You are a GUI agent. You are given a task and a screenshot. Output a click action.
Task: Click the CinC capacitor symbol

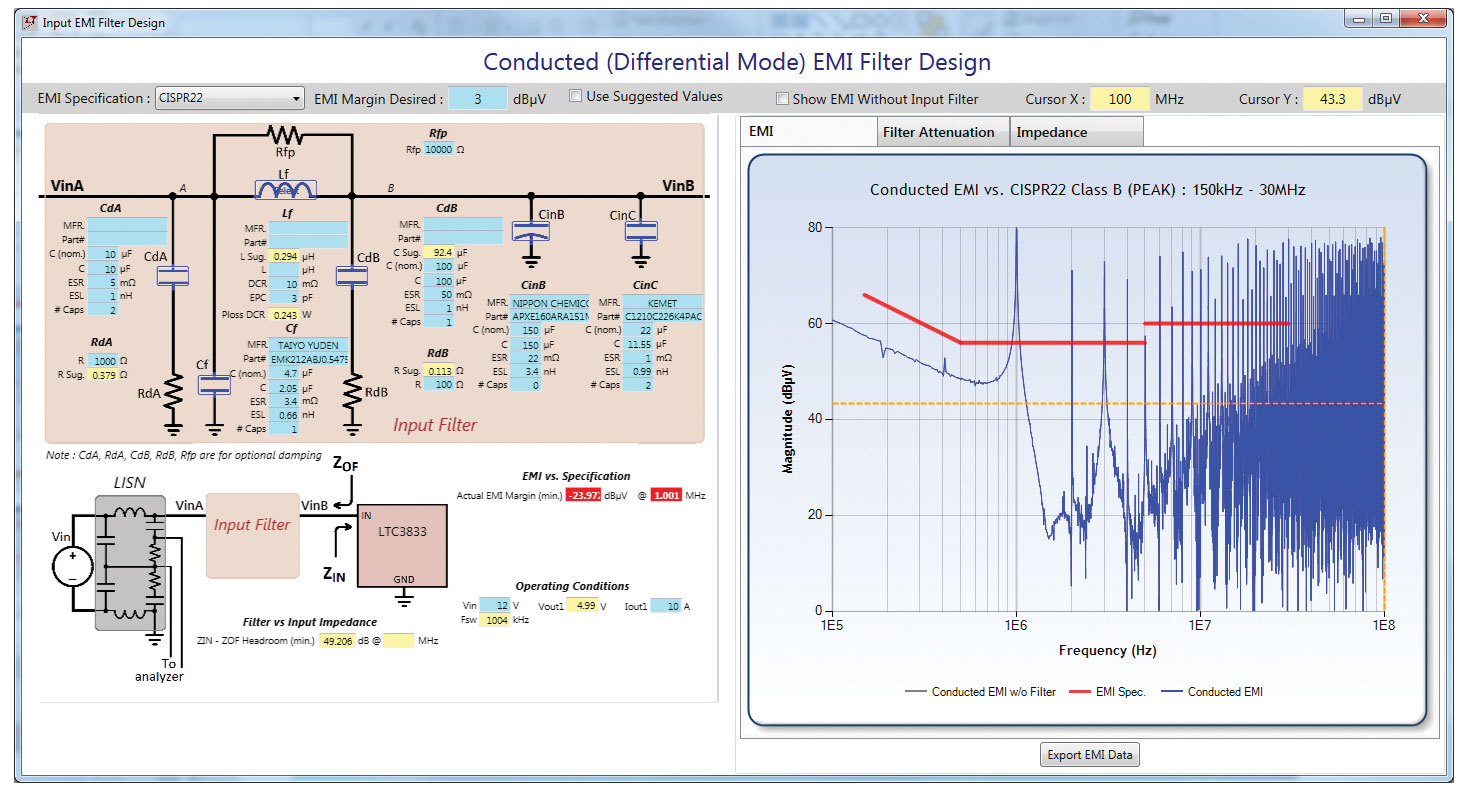[x=639, y=231]
